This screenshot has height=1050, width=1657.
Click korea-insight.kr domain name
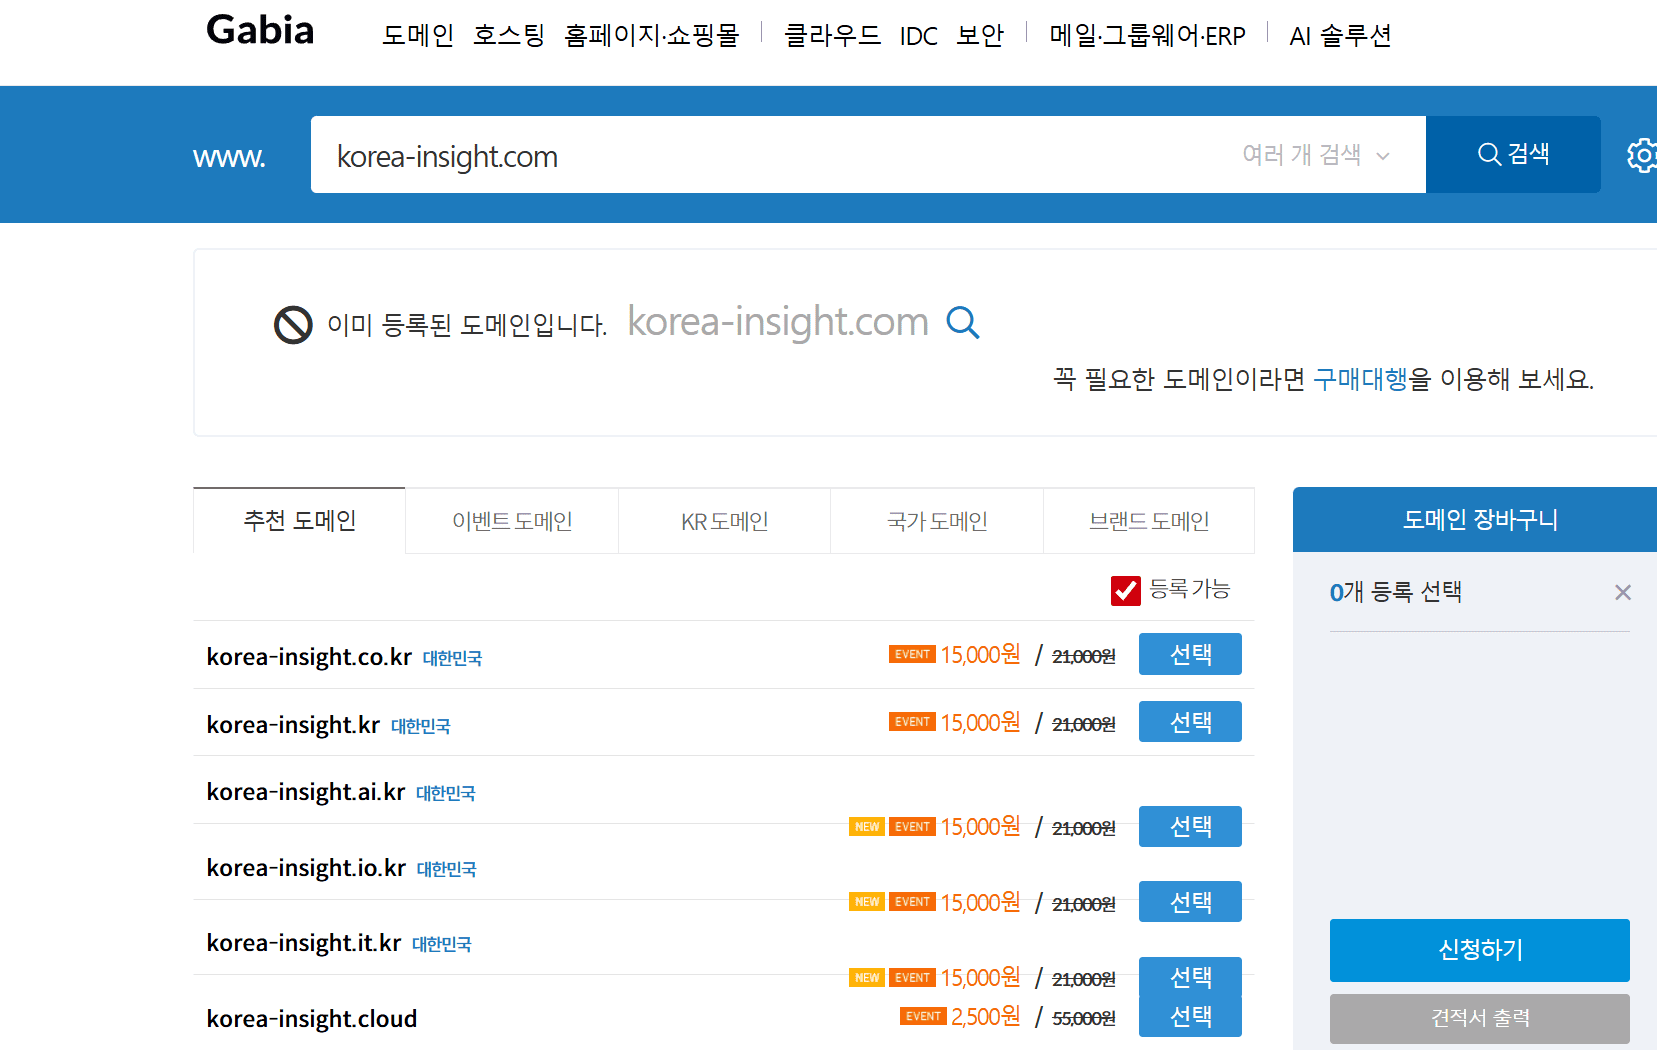[293, 725]
